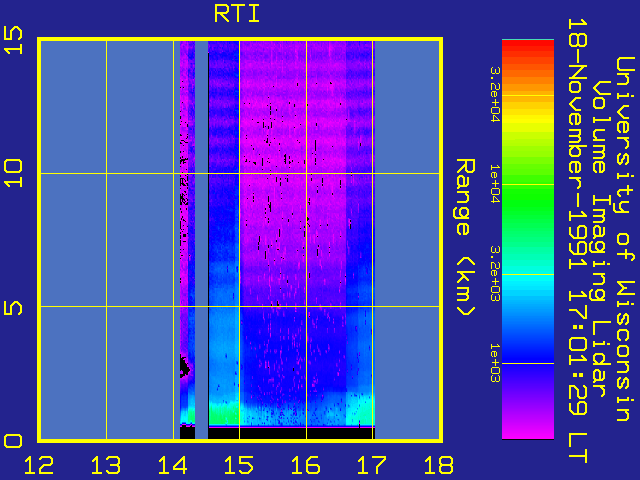Click the black blob near 14 hours
The width and height of the screenshot is (640, 480).
(x=184, y=366)
